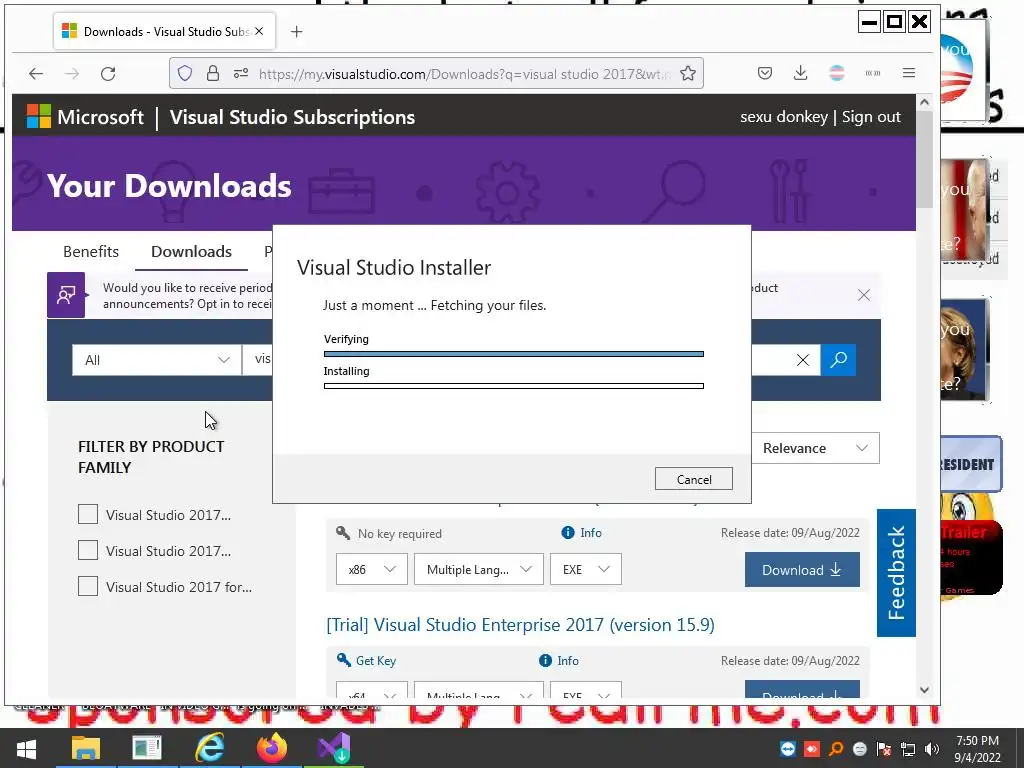Click the scroll down arrow of the page
1024x768 pixels.
pyautogui.click(x=924, y=690)
